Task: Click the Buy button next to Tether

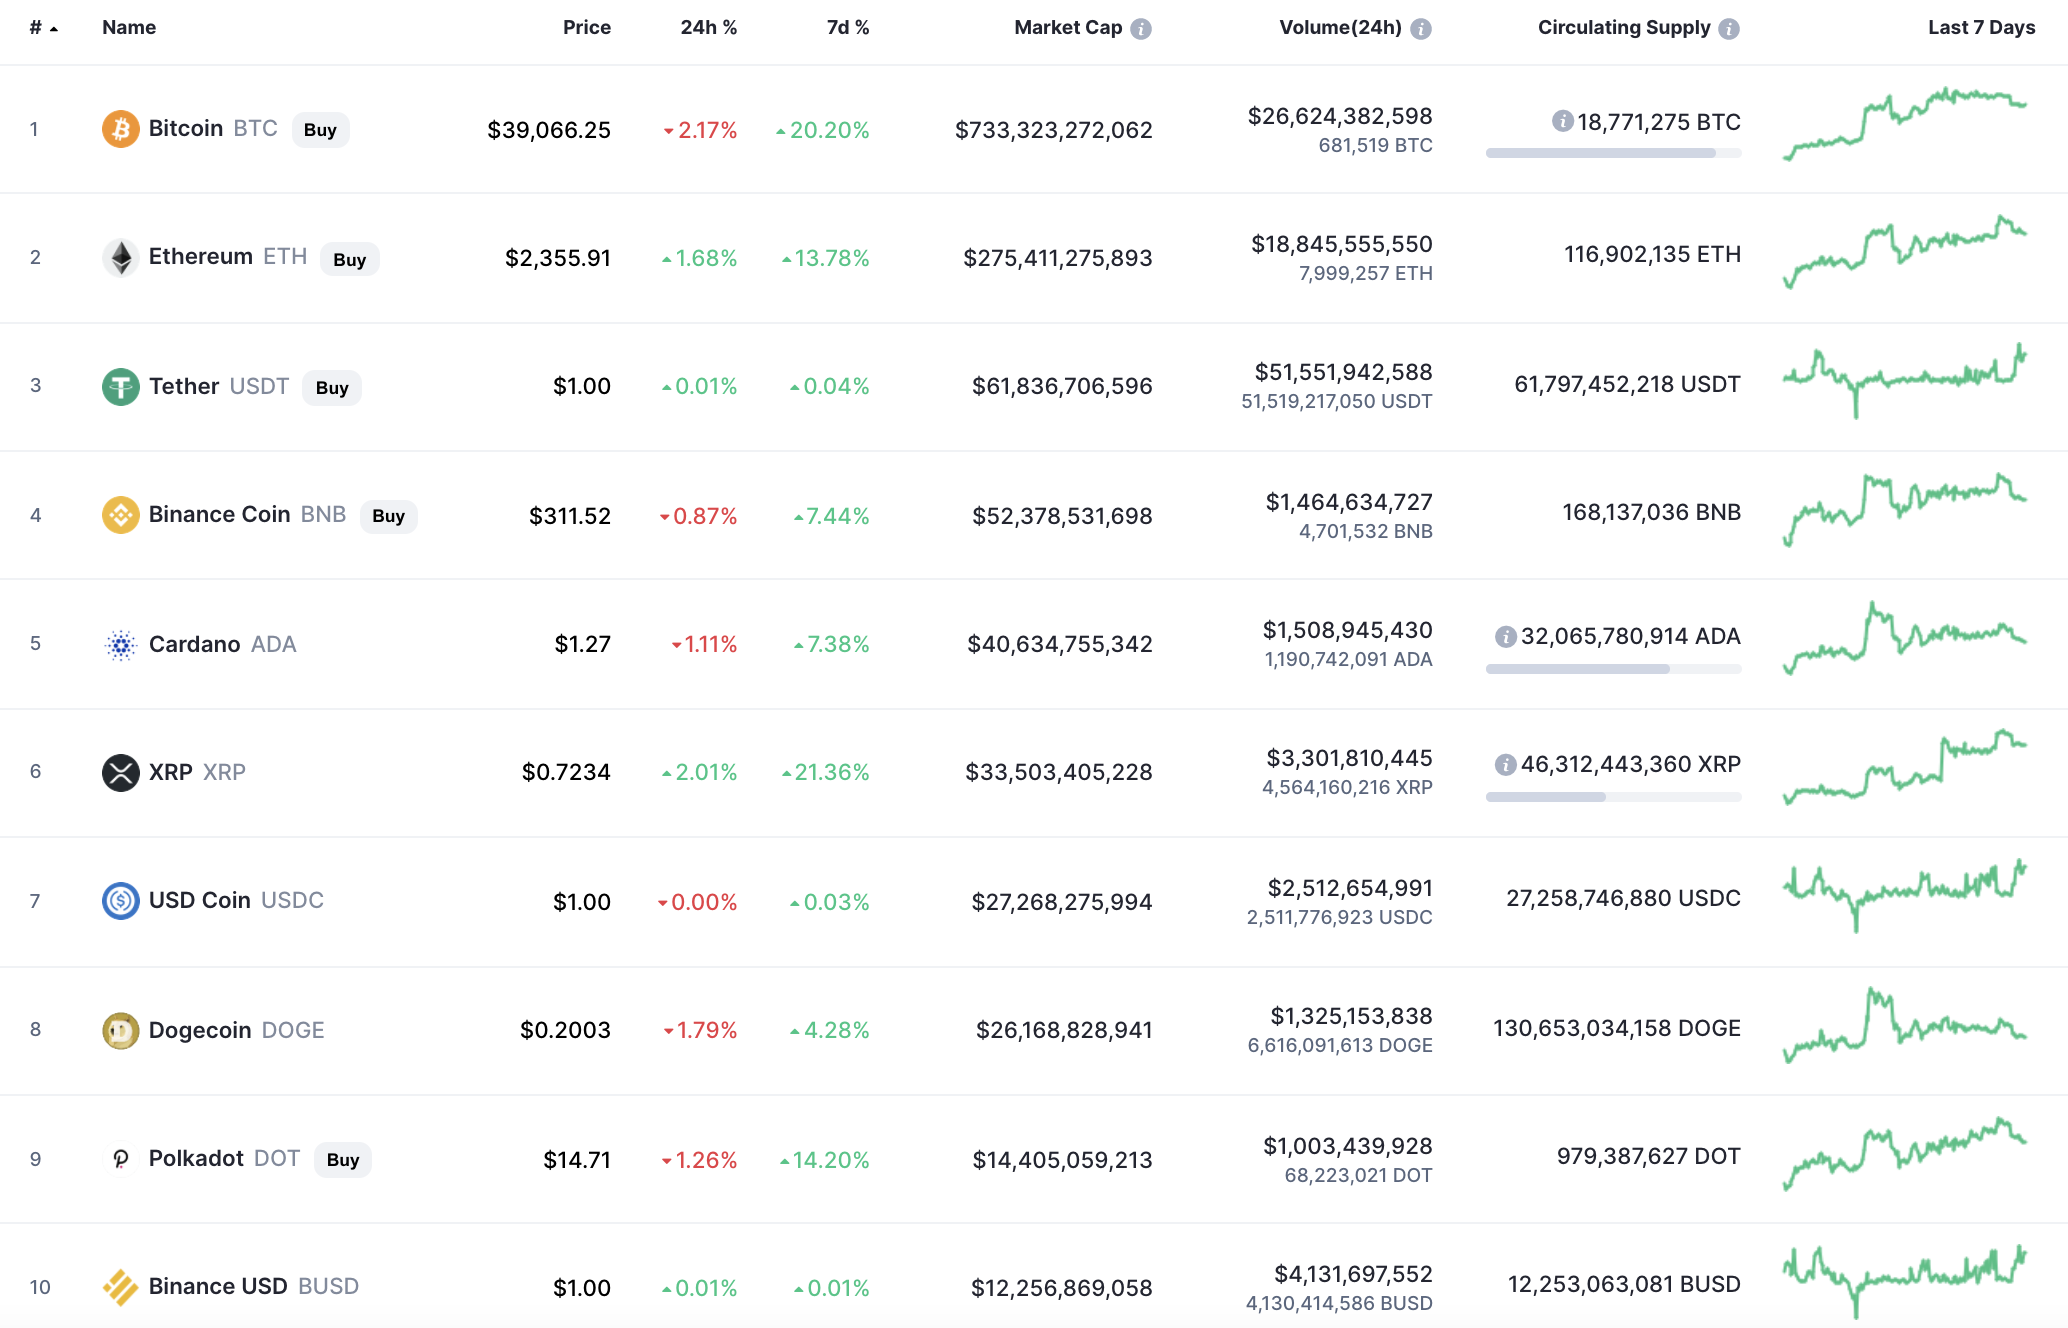Action: tap(332, 388)
